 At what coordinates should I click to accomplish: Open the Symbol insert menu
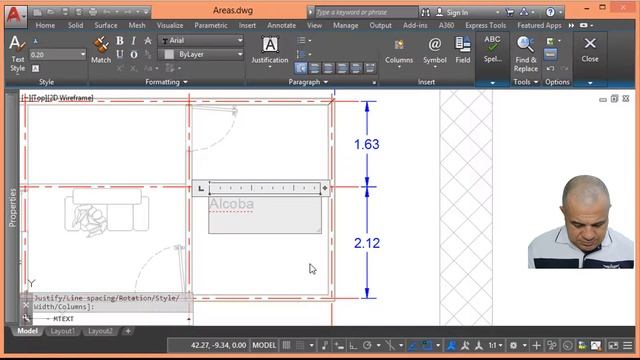tap(435, 51)
